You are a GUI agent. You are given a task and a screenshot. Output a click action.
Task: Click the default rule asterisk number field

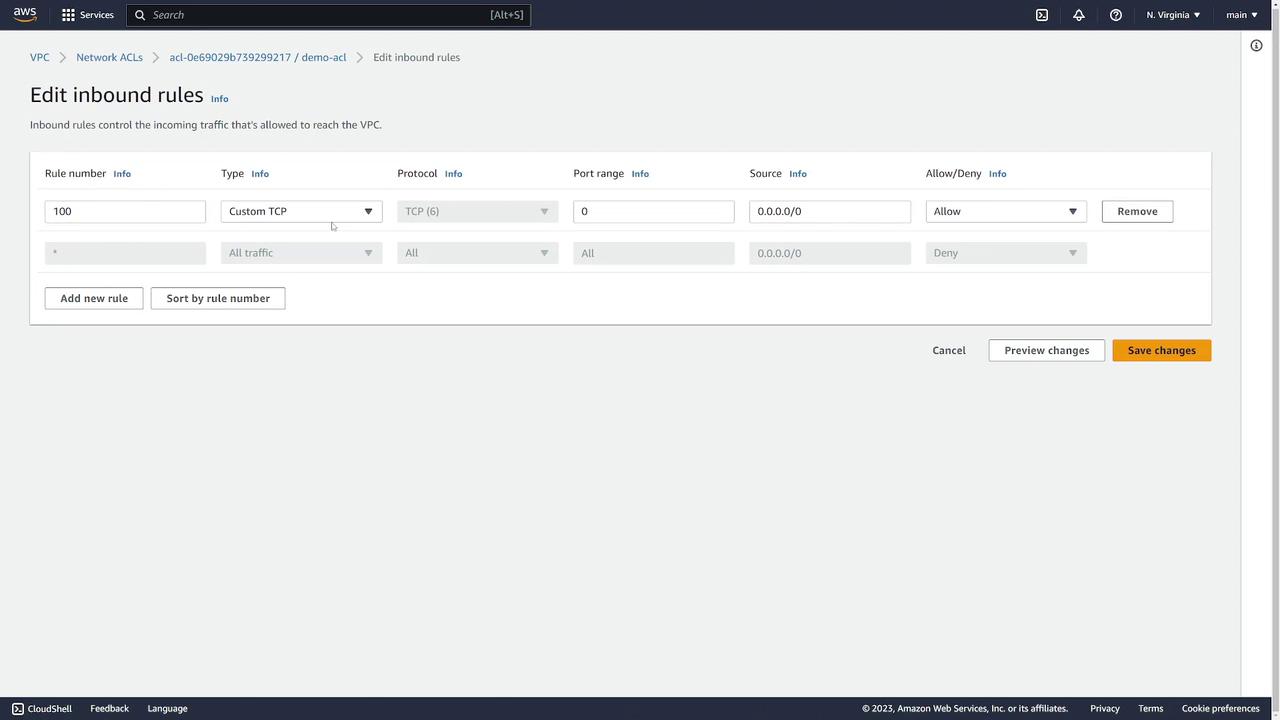[x=125, y=253]
